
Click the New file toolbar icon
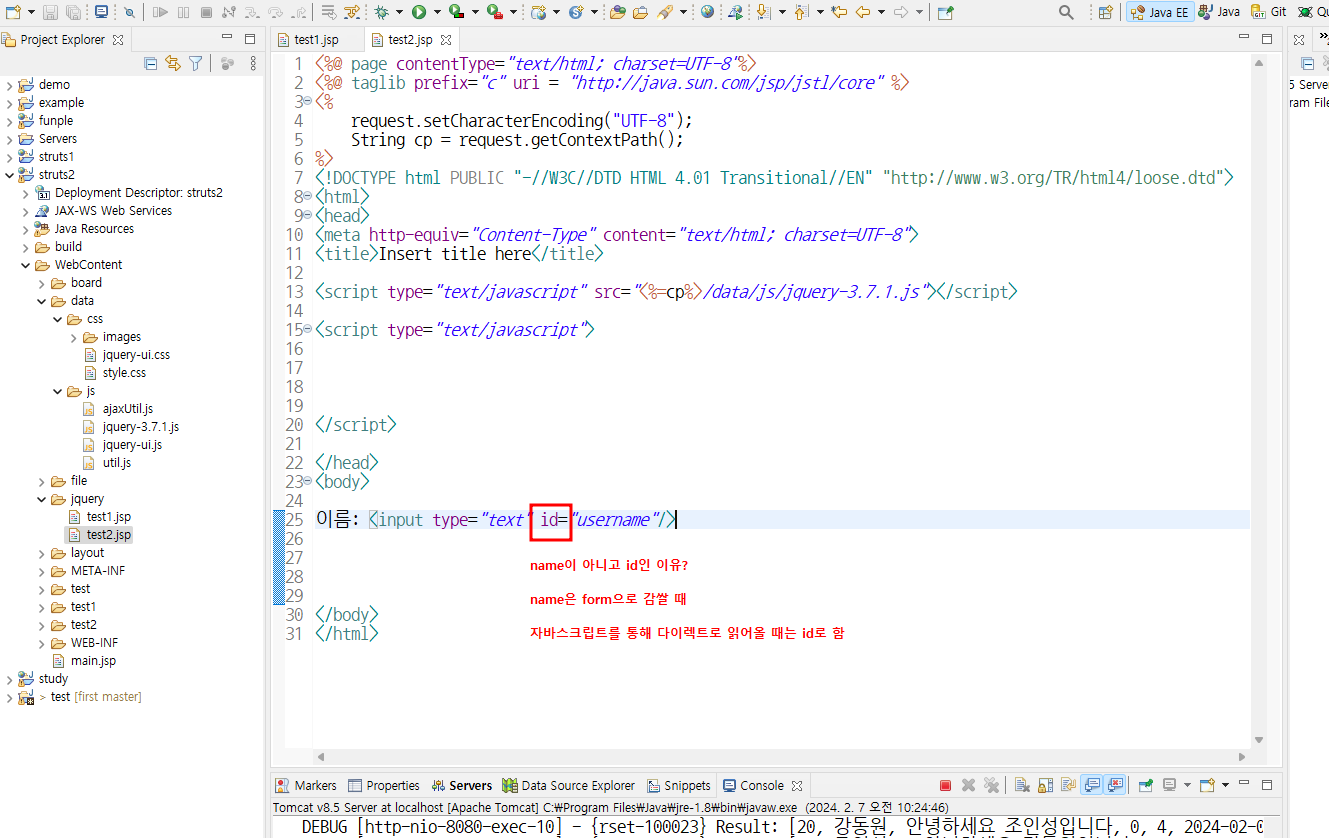tap(12, 12)
